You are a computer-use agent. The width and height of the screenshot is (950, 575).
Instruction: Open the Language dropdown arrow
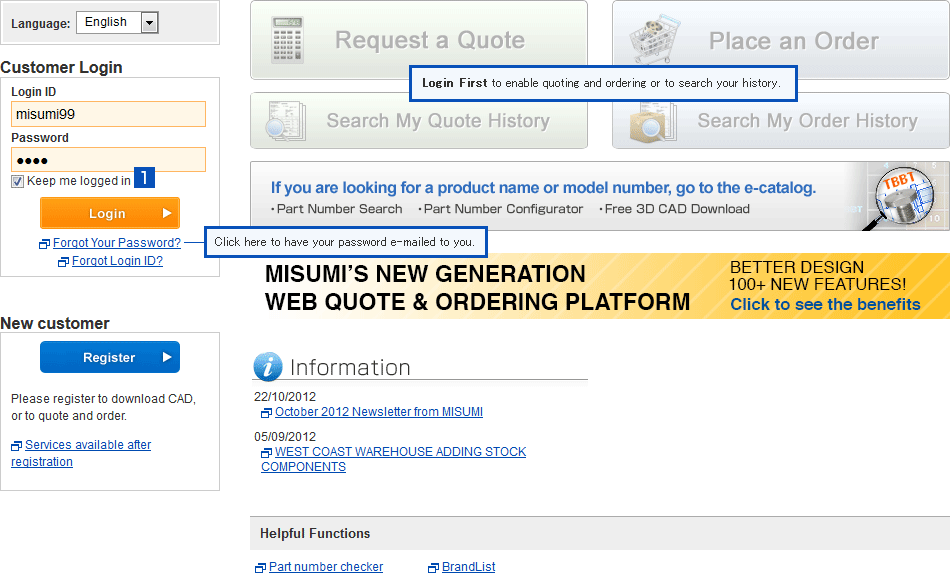149,22
